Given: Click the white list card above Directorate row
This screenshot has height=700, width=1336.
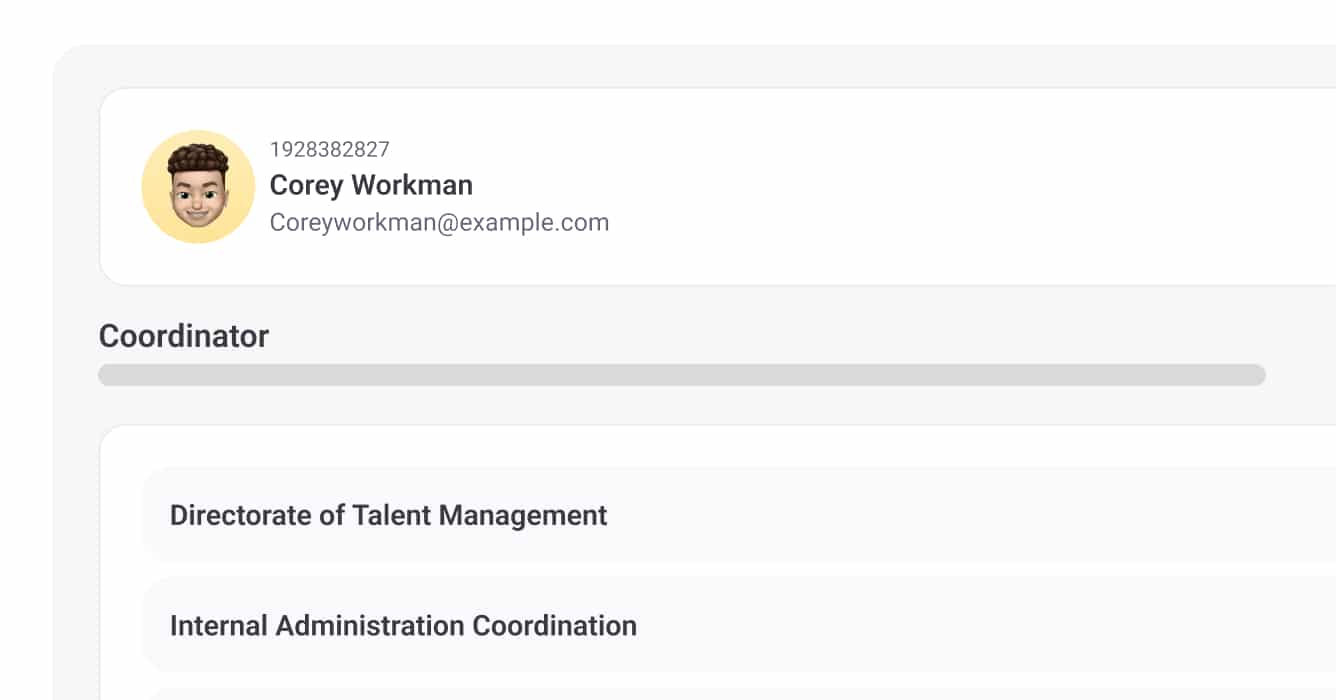Looking at the screenshot, I should click(x=700, y=445).
